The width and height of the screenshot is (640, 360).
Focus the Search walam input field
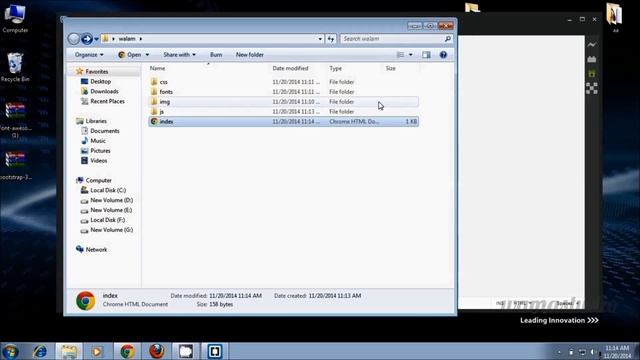[x=392, y=39]
